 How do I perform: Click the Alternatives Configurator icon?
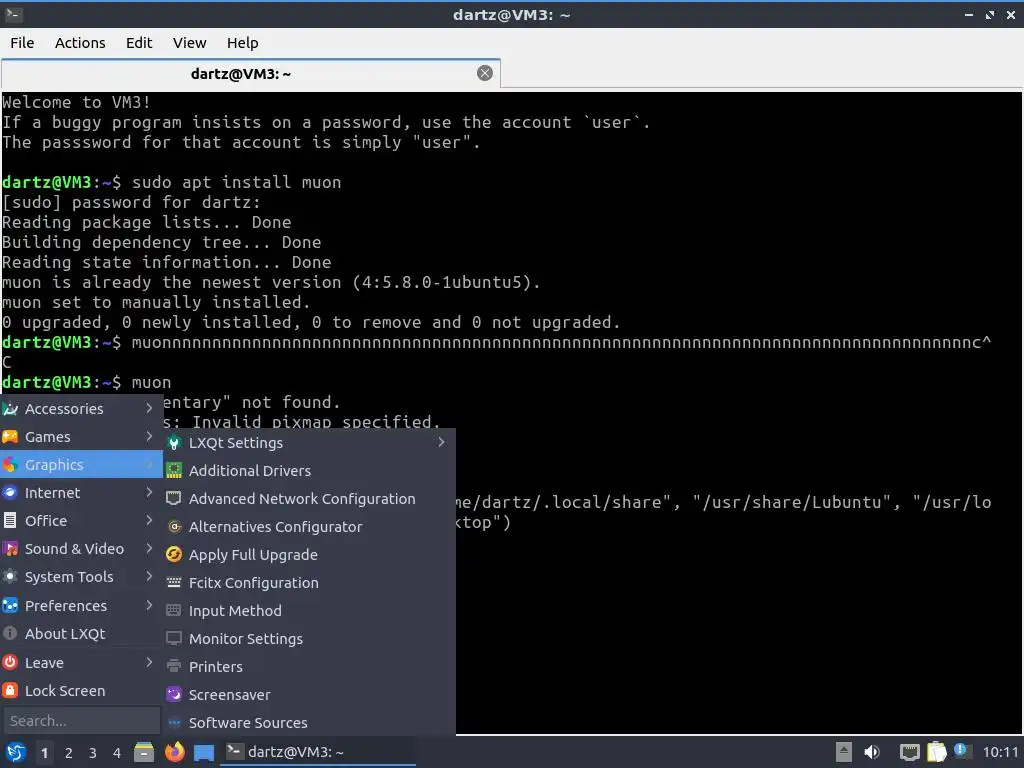click(174, 526)
